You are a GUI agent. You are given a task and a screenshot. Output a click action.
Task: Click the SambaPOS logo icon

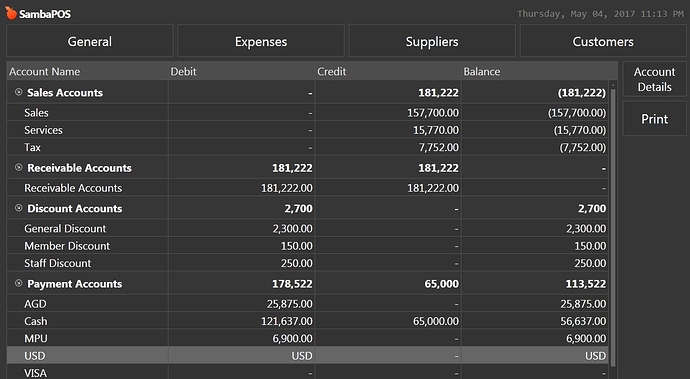tap(11, 13)
